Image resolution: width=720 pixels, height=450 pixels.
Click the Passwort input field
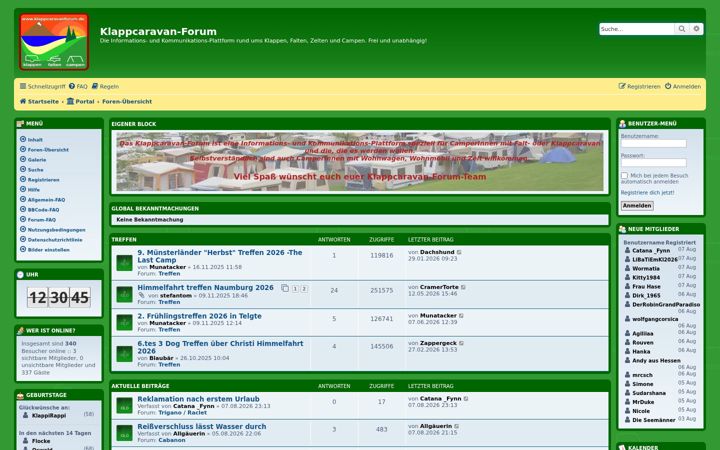[x=653, y=163]
